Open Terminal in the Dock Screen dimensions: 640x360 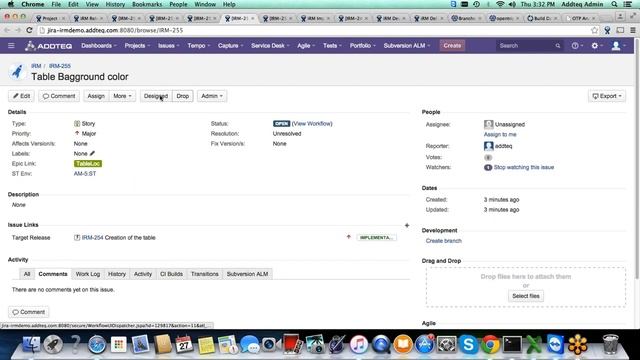click(512, 344)
